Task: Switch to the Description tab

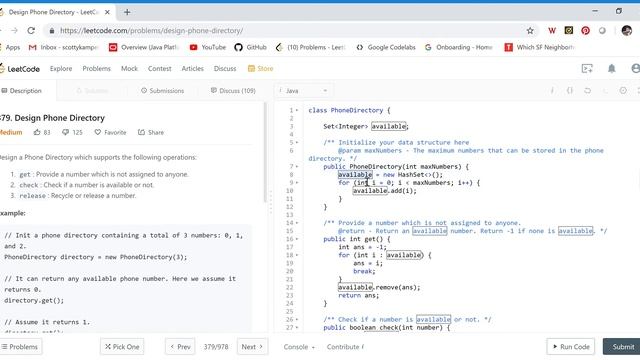Action: (x=22, y=91)
